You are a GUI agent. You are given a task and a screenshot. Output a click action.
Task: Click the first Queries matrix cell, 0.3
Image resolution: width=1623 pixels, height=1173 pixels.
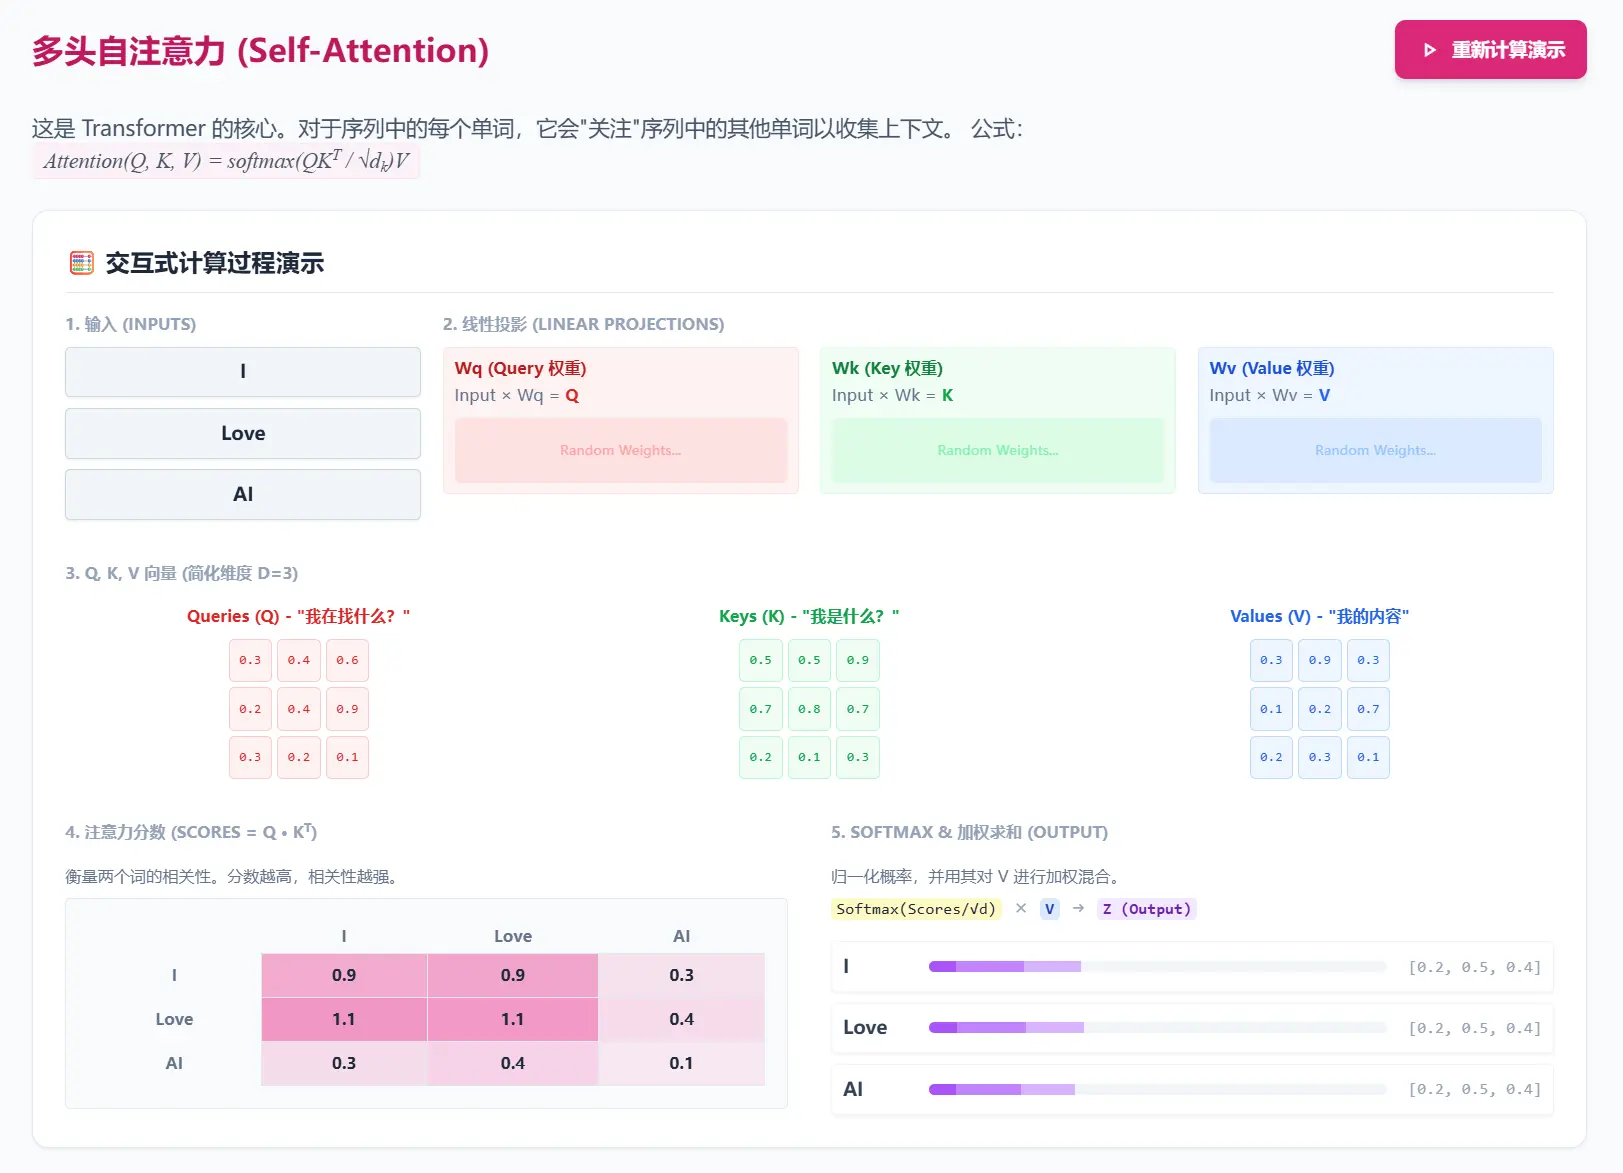click(250, 660)
